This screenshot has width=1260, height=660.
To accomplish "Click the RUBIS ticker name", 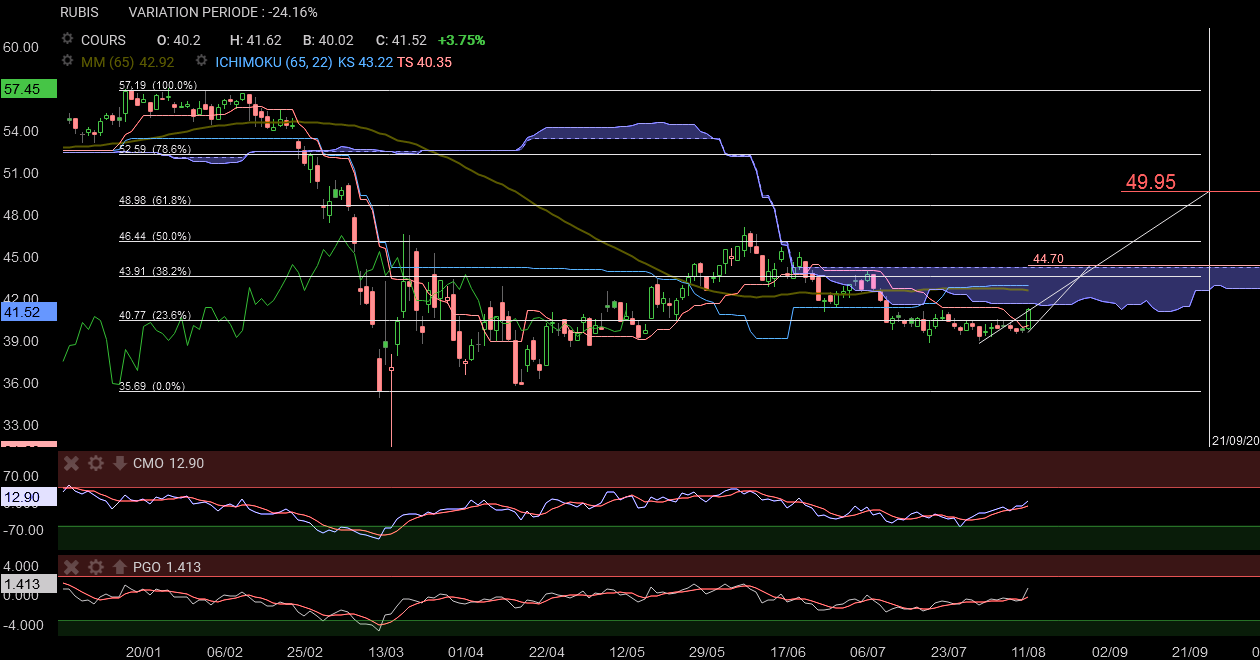I will (79, 12).
